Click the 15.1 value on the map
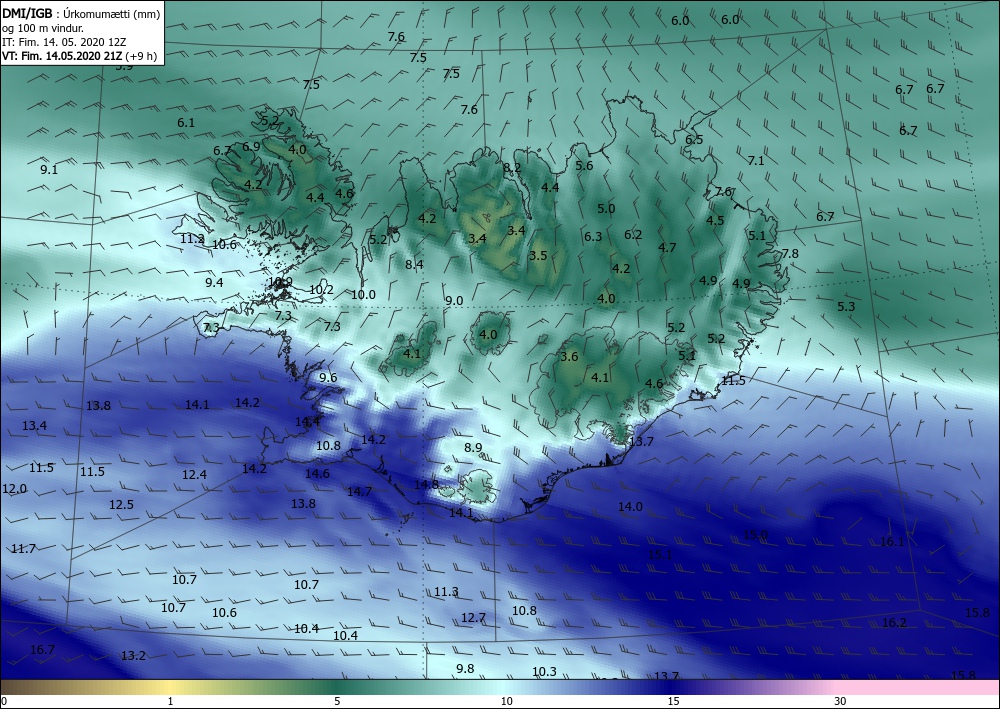Viewport: 1000px width, 709px height. point(660,555)
